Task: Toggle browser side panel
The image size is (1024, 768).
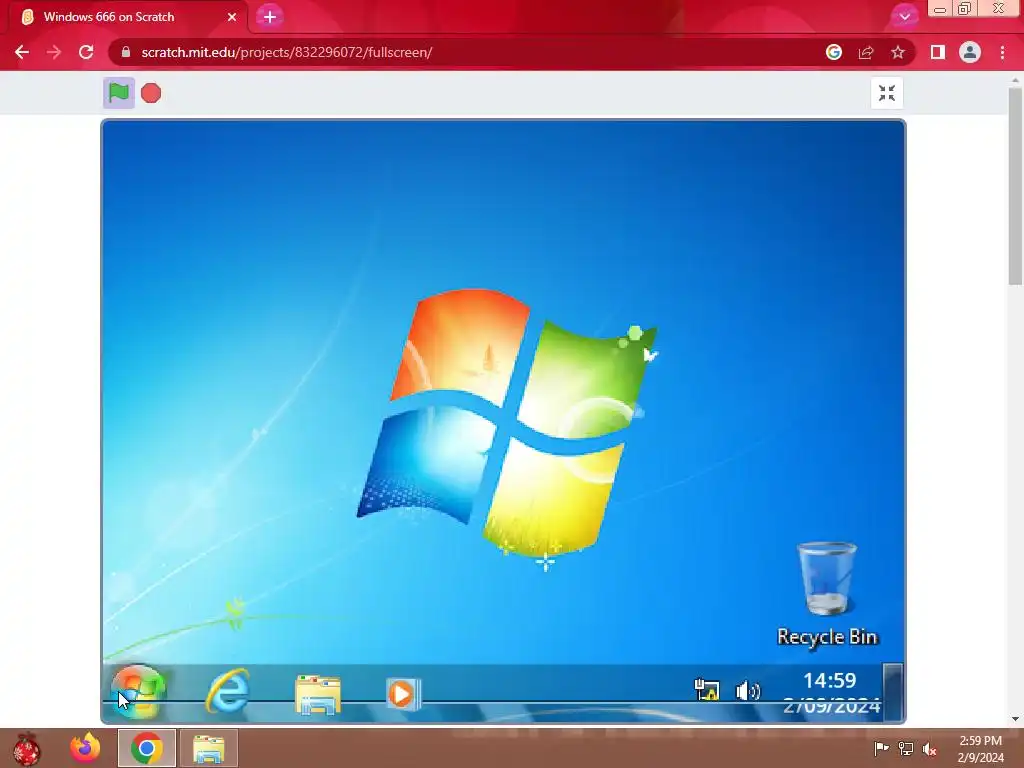Action: point(938,52)
